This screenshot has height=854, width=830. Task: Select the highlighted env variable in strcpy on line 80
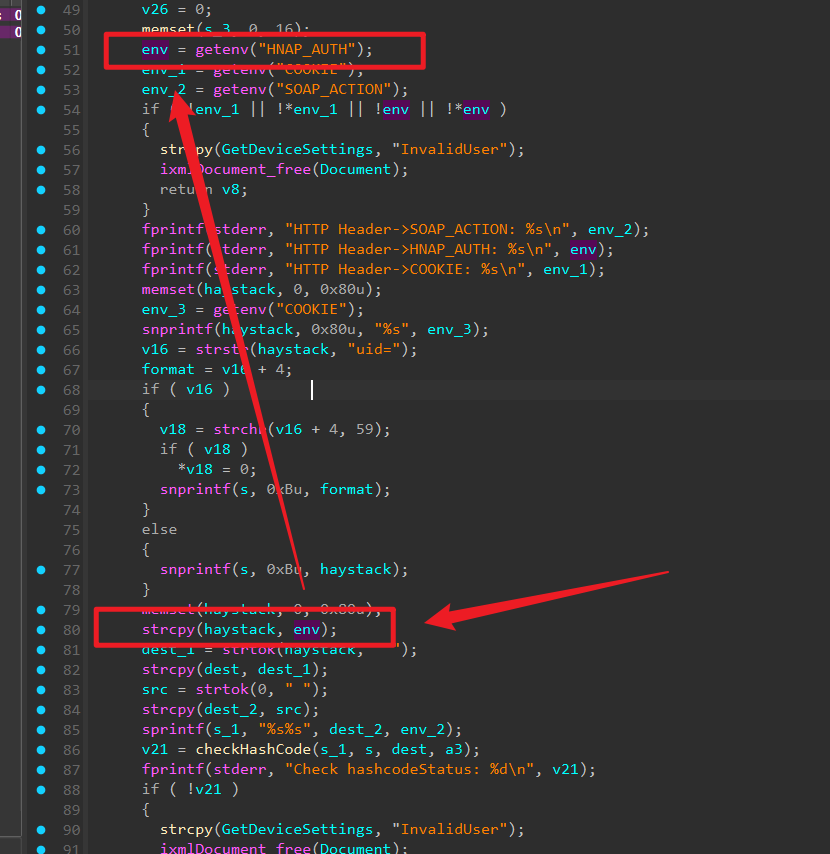pyautogui.click(x=307, y=630)
